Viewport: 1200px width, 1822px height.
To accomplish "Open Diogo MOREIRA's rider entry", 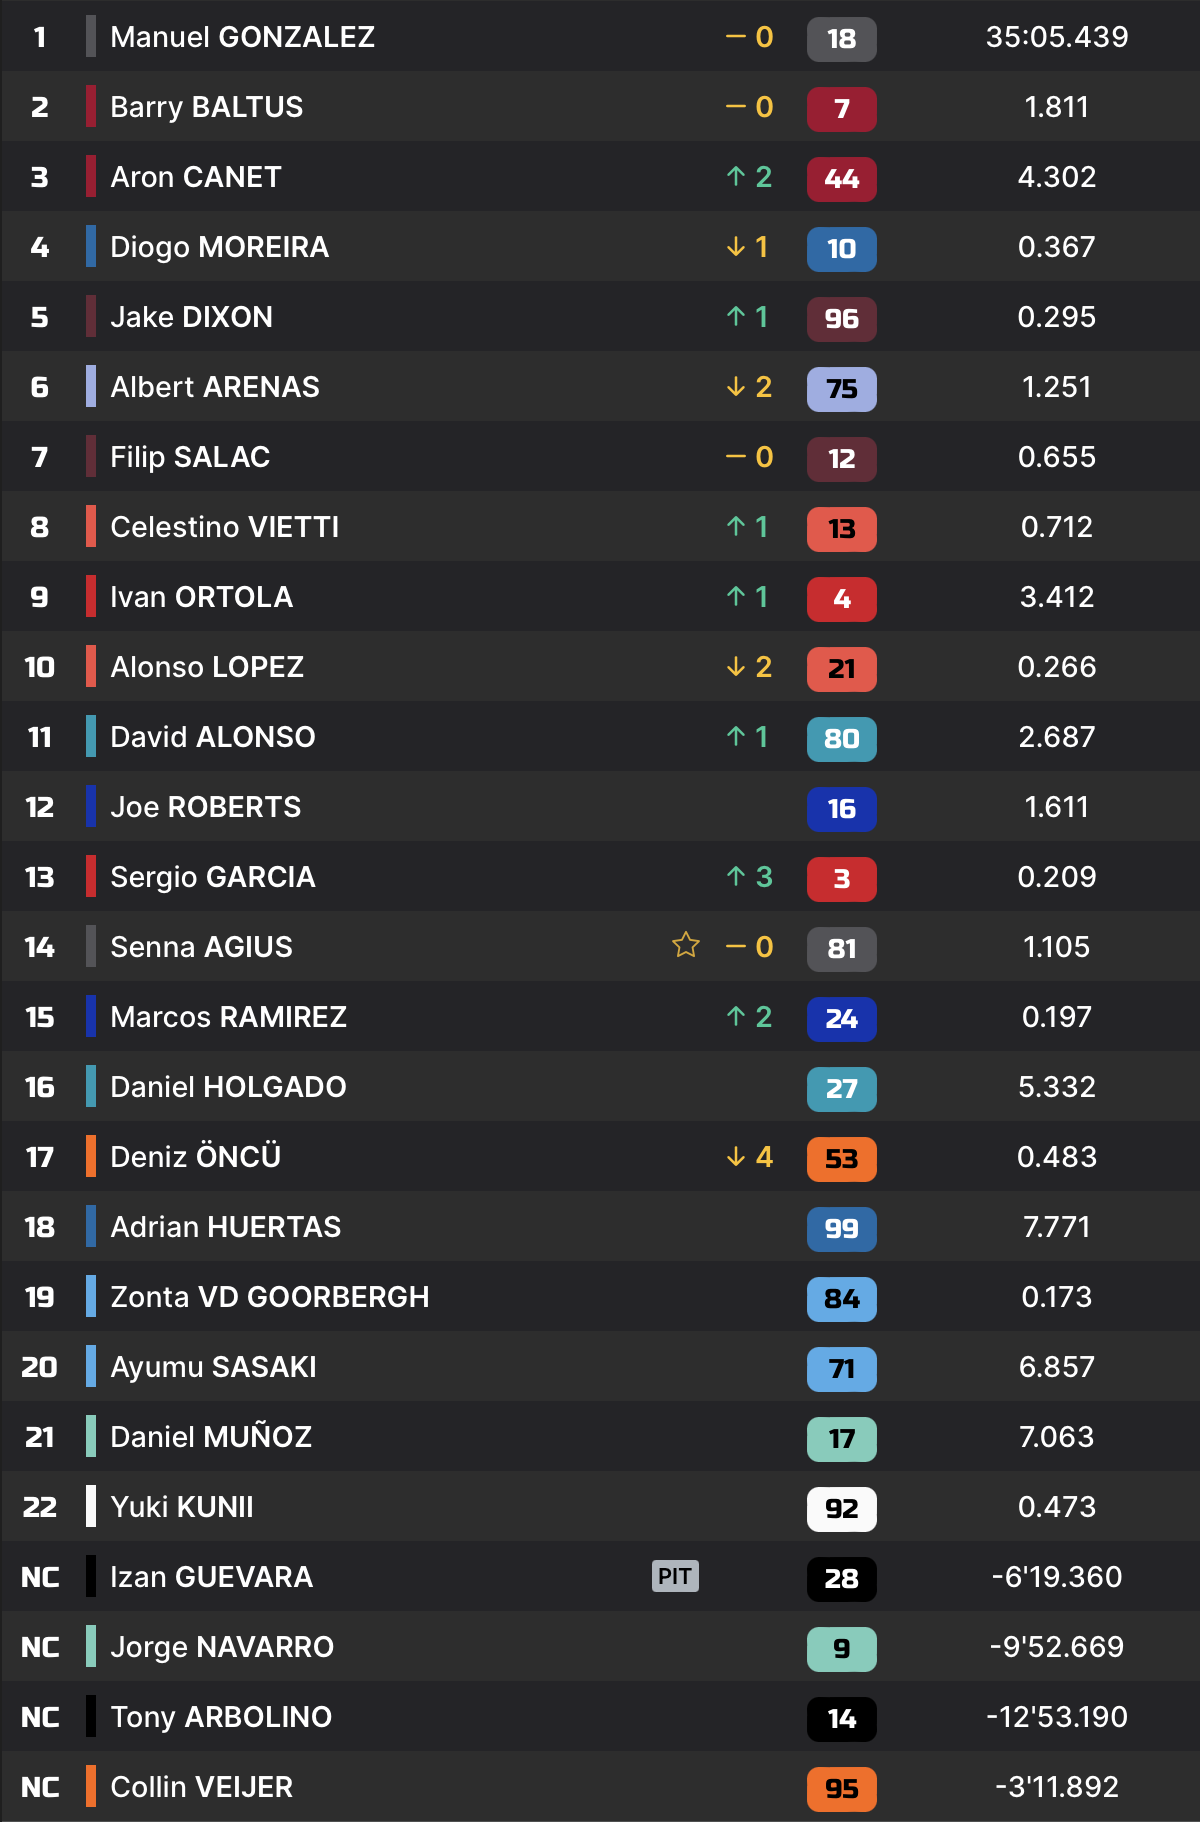I will tap(219, 247).
